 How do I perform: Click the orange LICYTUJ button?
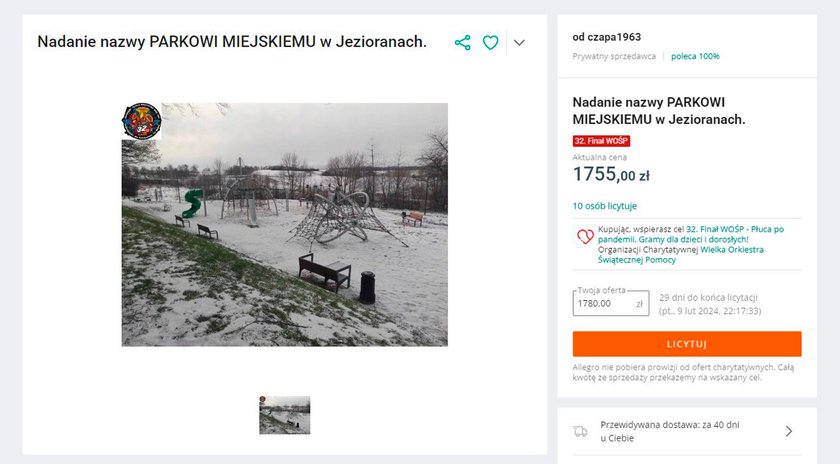point(687,344)
